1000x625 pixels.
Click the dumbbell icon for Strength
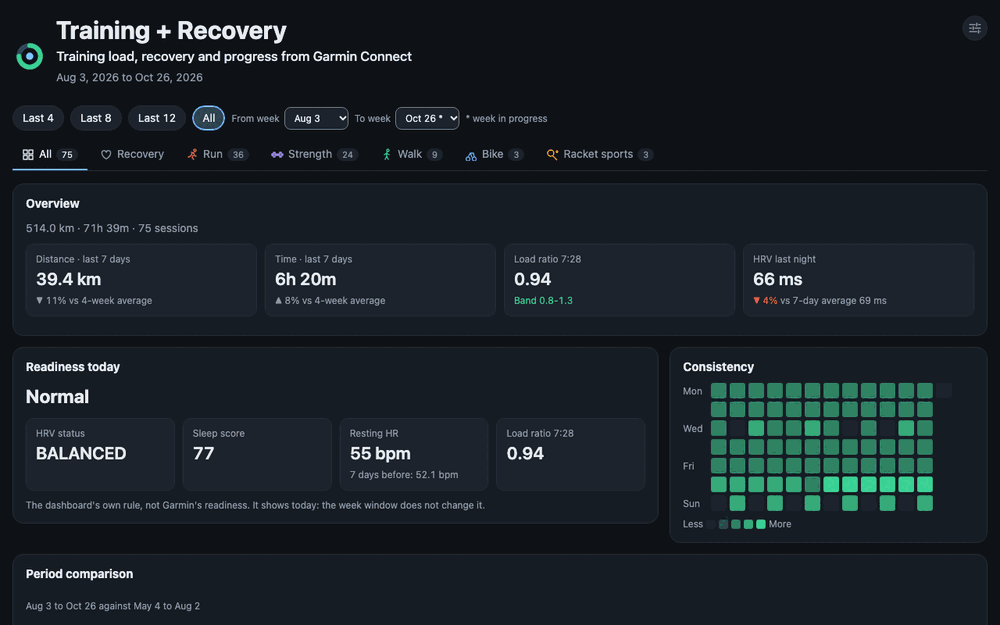[277, 154]
